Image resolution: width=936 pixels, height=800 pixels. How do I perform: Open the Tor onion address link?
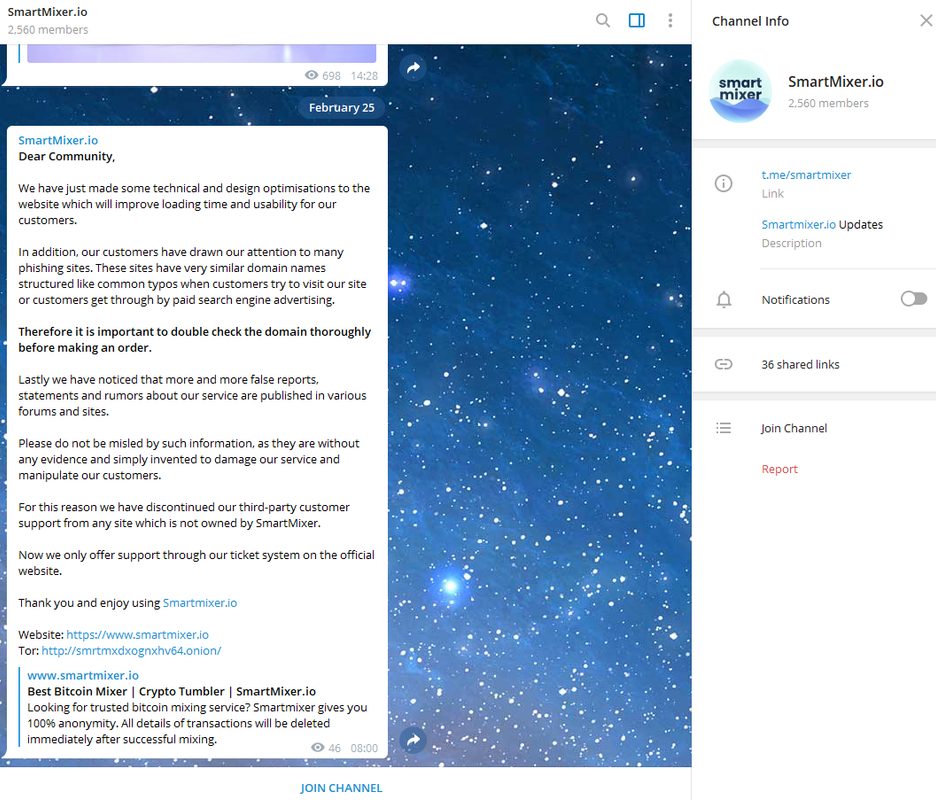coord(131,651)
